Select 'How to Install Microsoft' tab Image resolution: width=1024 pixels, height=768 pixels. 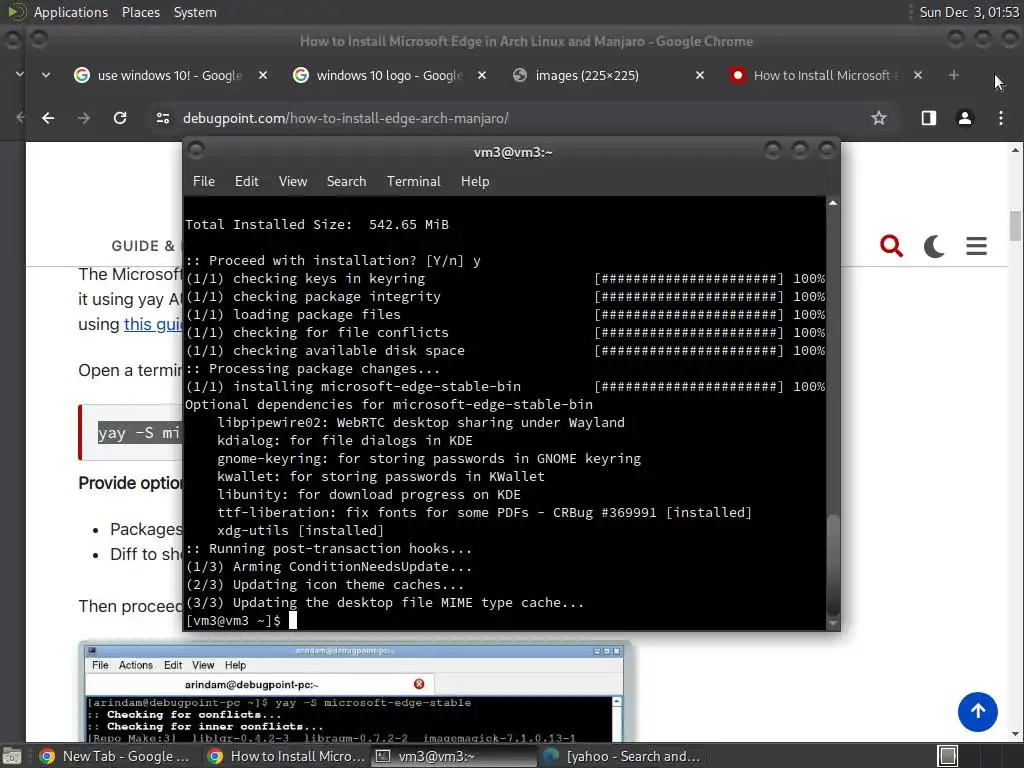pos(827,75)
